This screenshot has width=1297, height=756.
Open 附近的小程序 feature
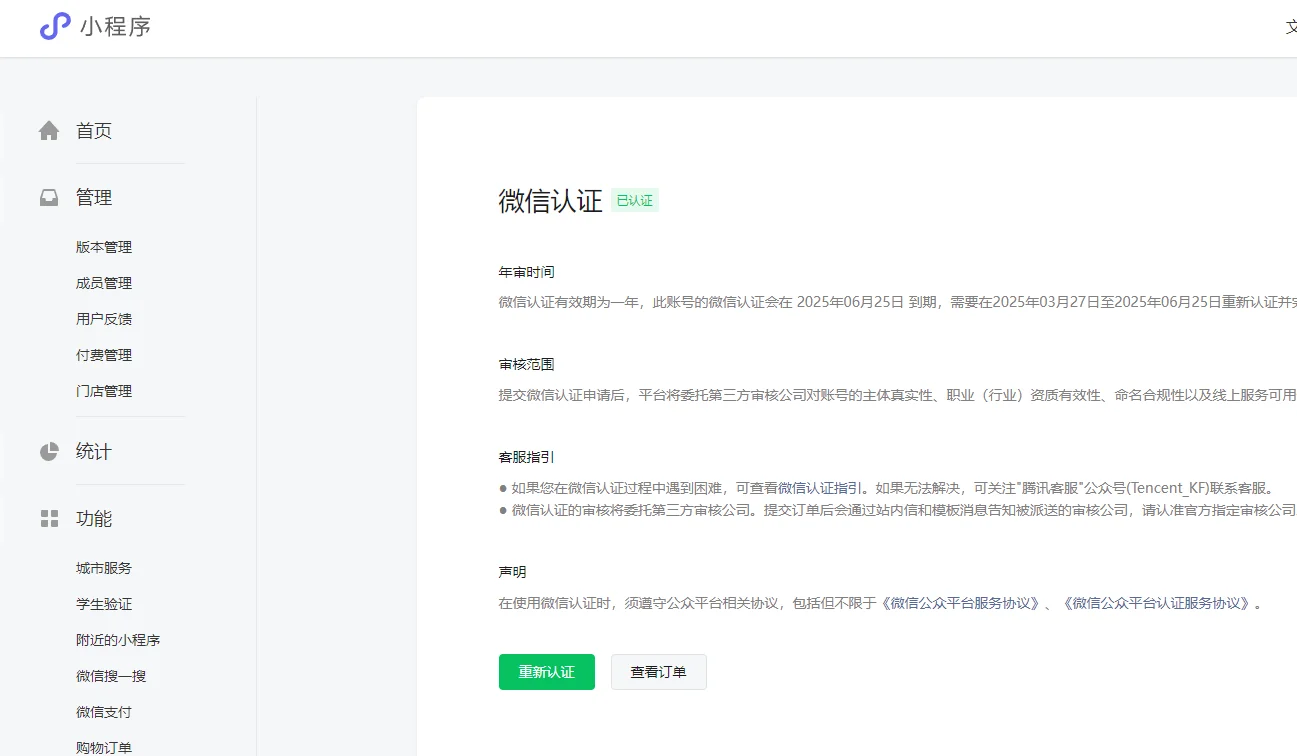pyautogui.click(x=118, y=640)
